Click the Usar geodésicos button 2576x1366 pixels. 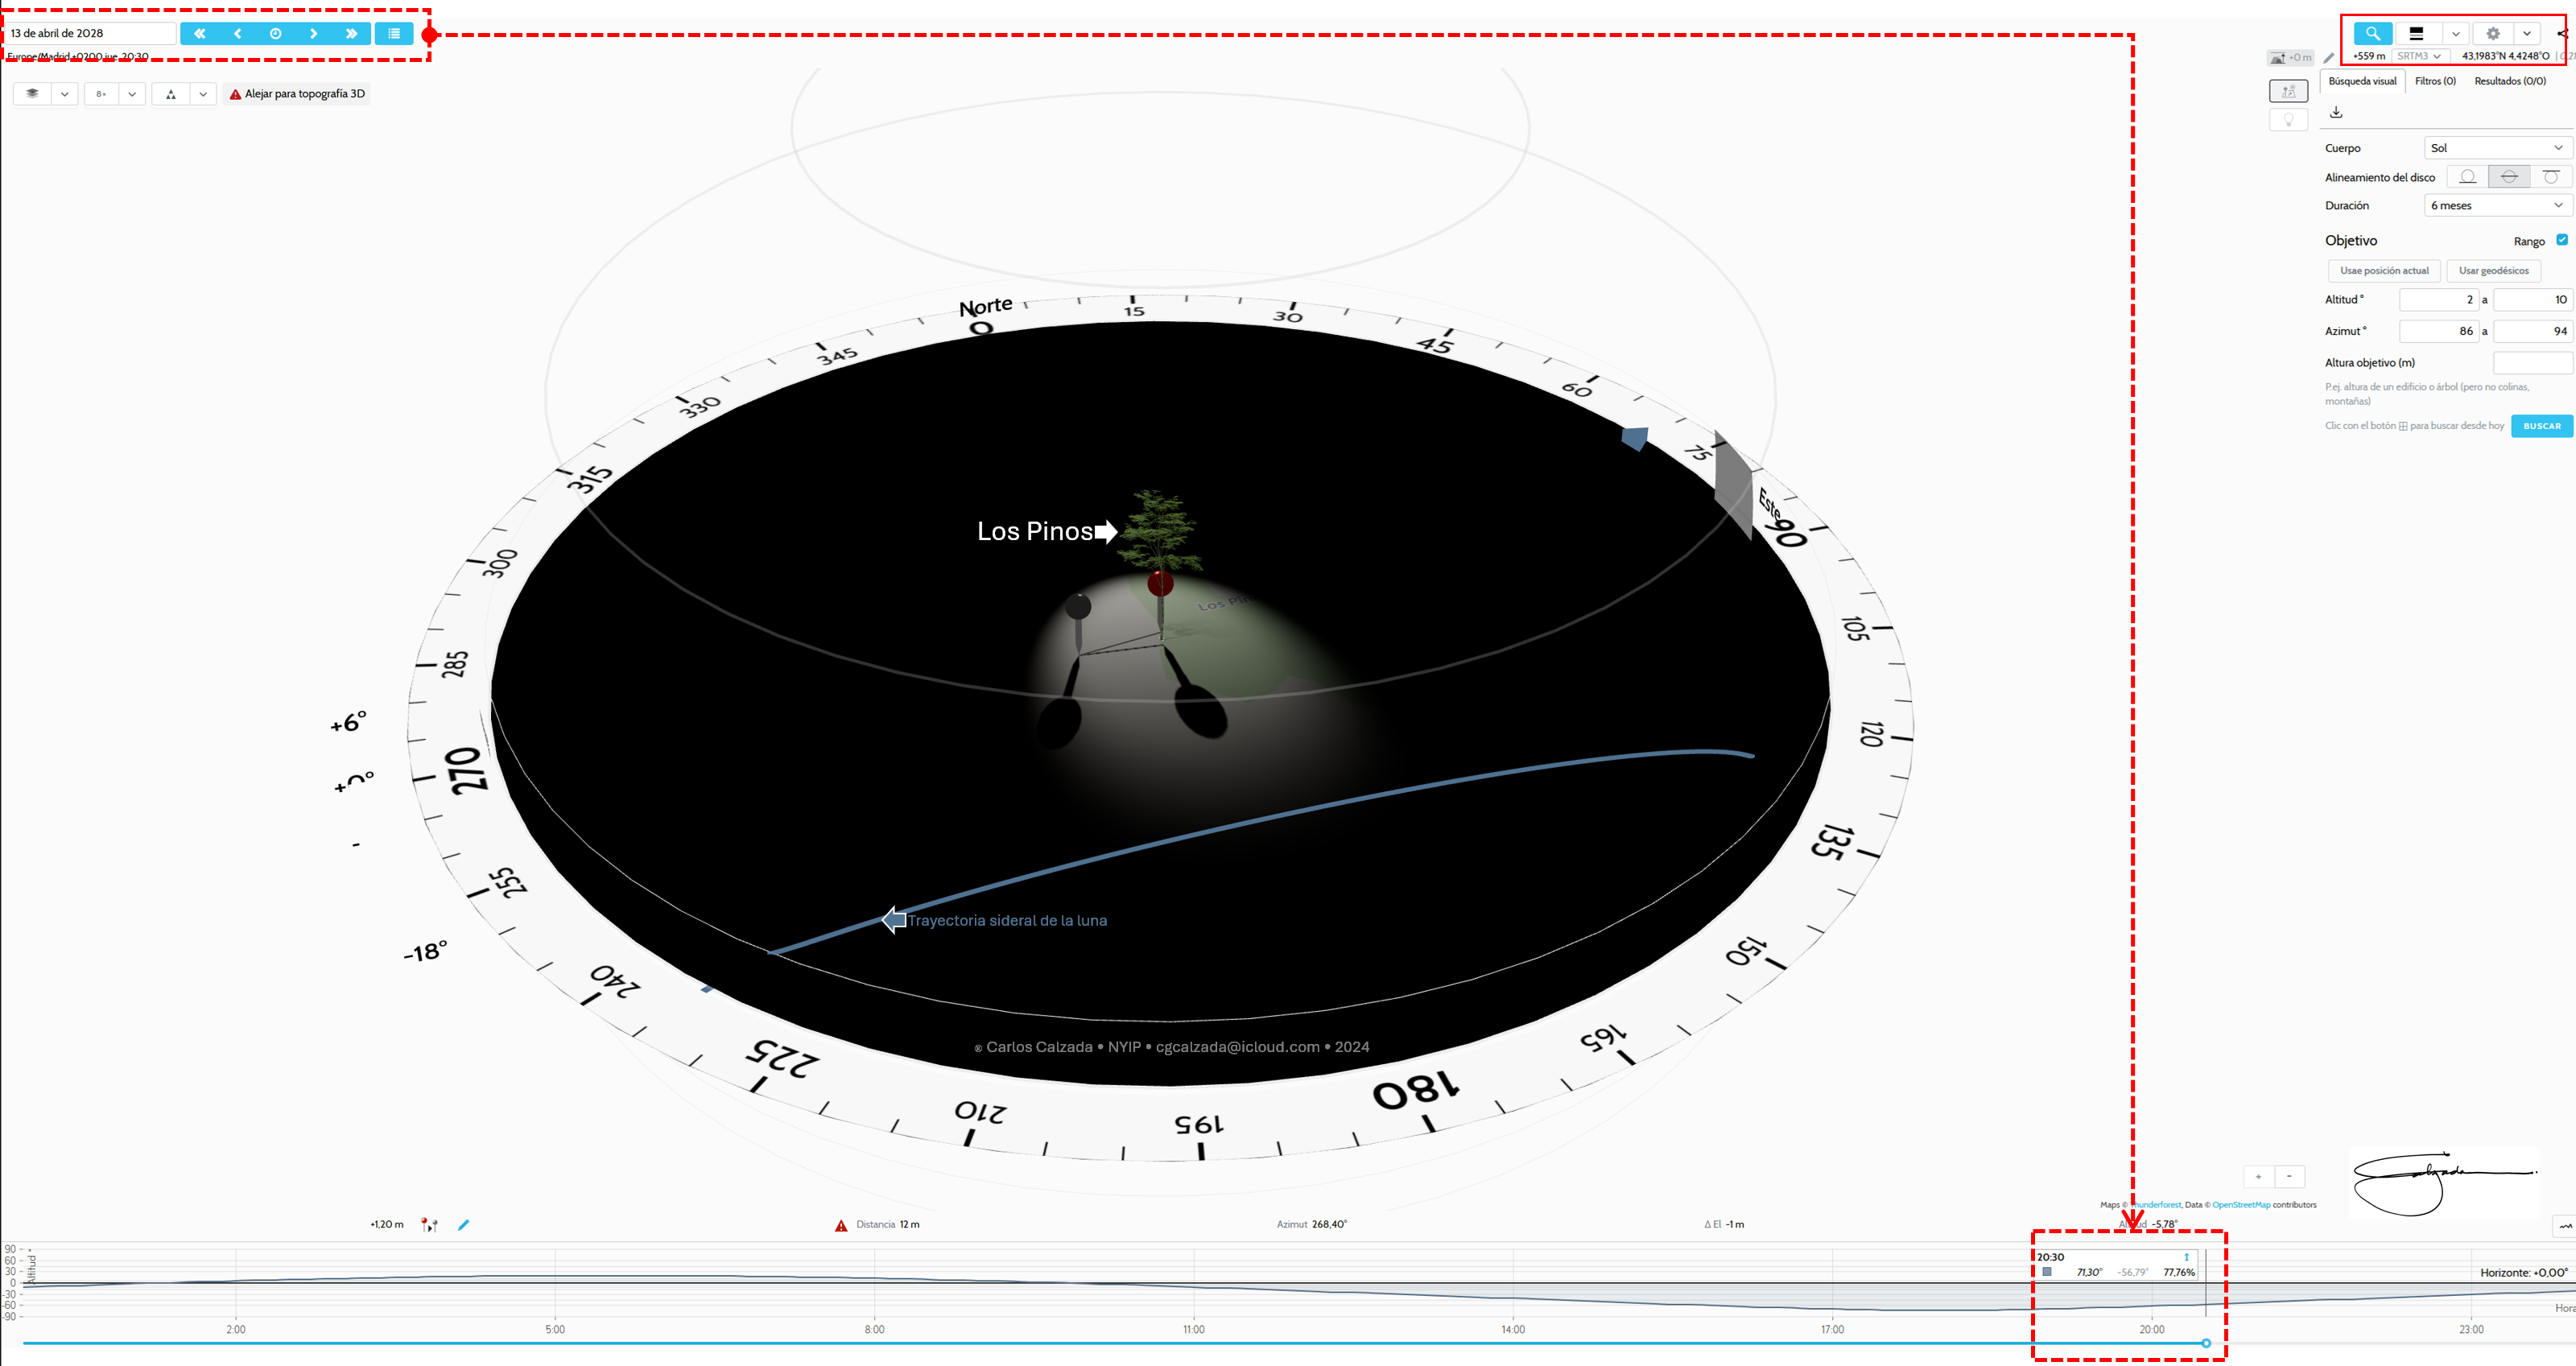point(2493,271)
